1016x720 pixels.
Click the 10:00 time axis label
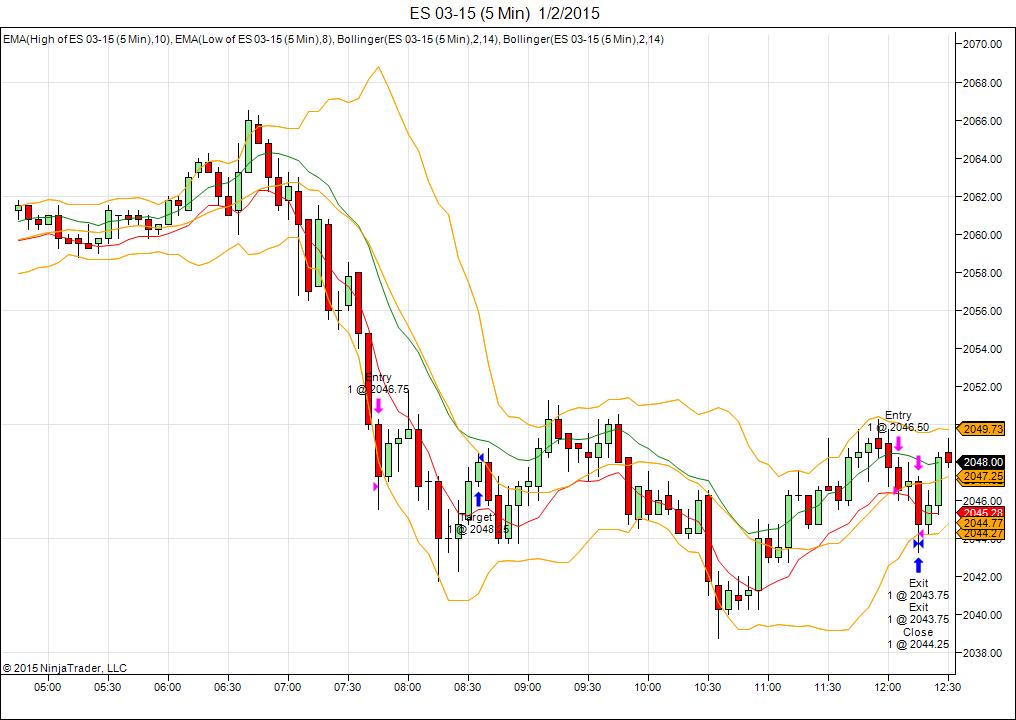pyautogui.click(x=648, y=687)
